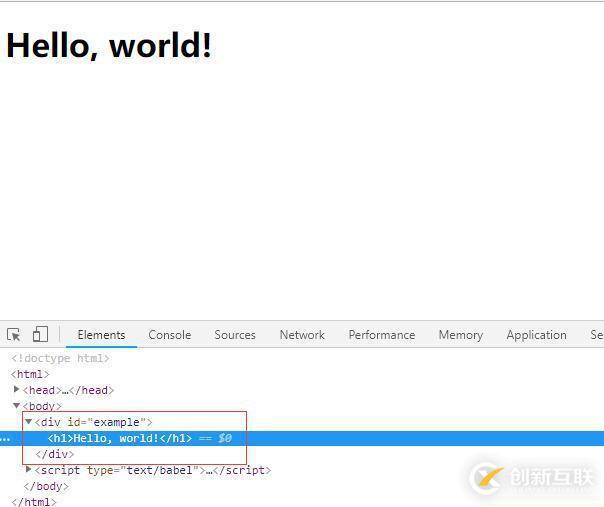Select the opening html tag row

pyautogui.click(x=30, y=374)
